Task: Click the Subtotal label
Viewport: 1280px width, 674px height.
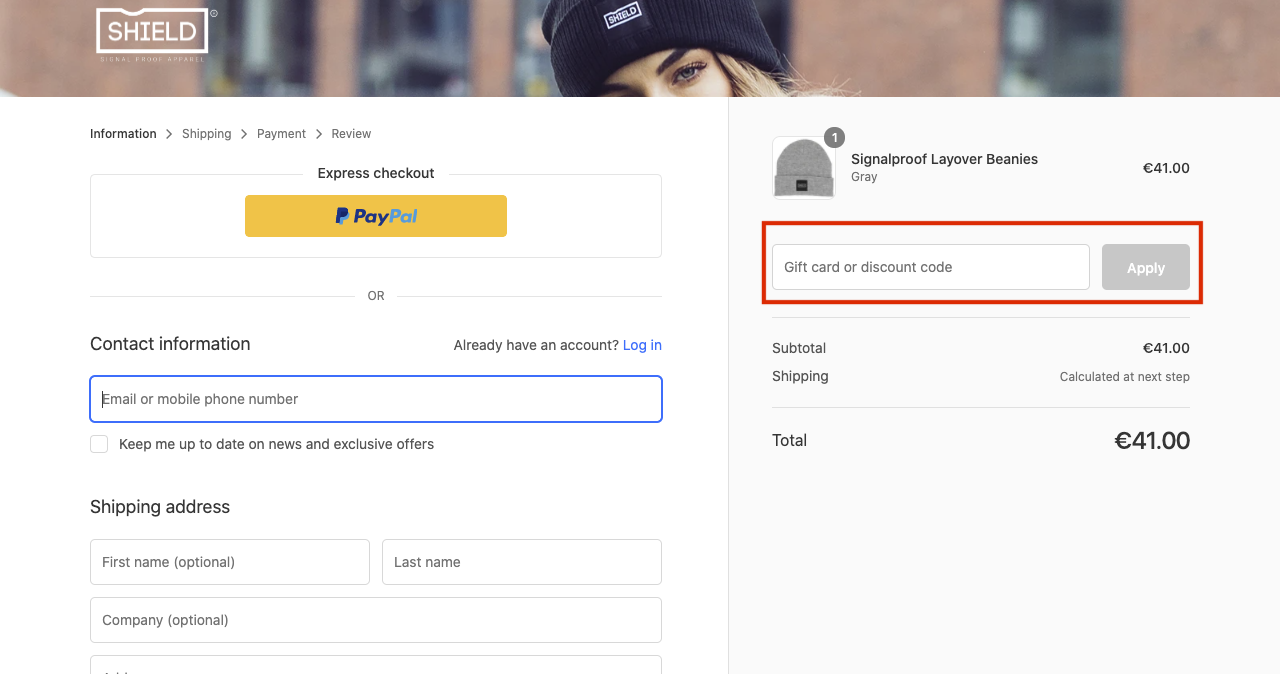Action: (799, 348)
